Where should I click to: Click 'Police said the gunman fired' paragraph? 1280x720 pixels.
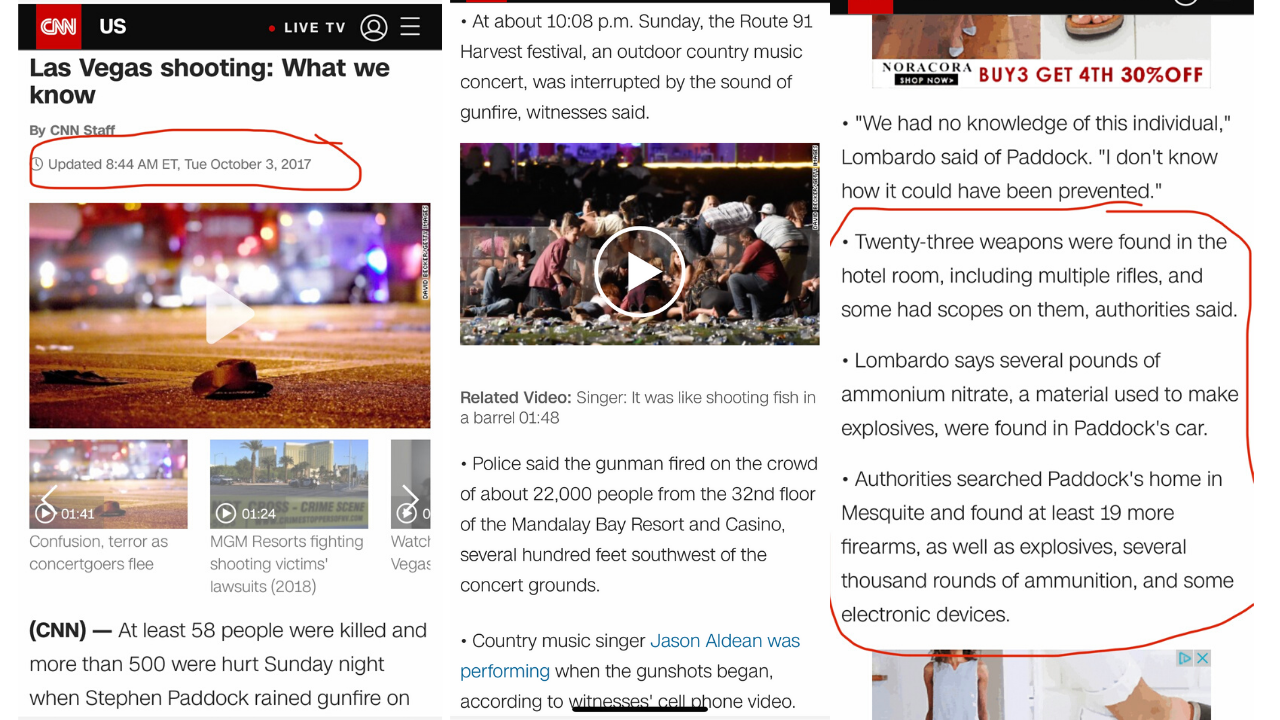pos(639,524)
